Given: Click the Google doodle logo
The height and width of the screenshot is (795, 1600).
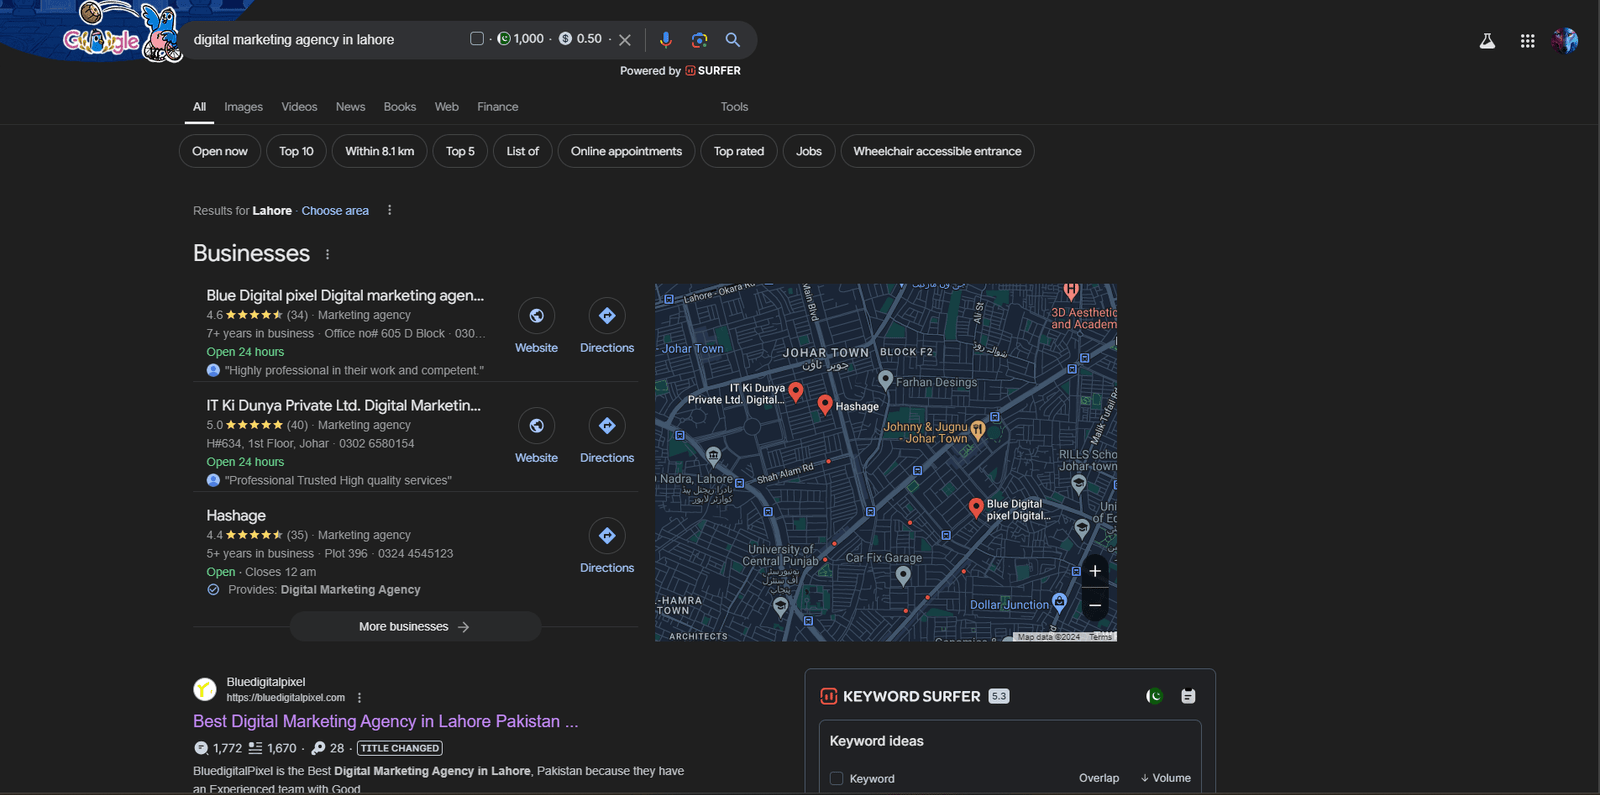Looking at the screenshot, I should tap(120, 33).
